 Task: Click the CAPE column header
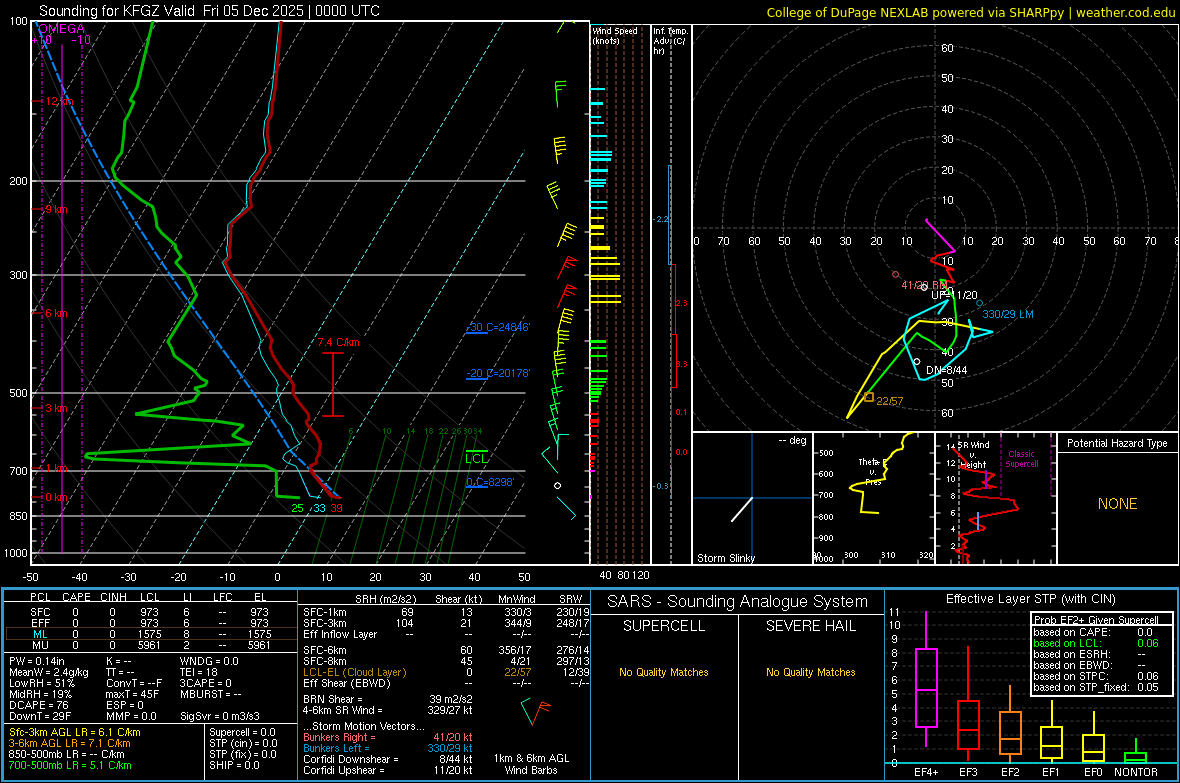[76, 597]
